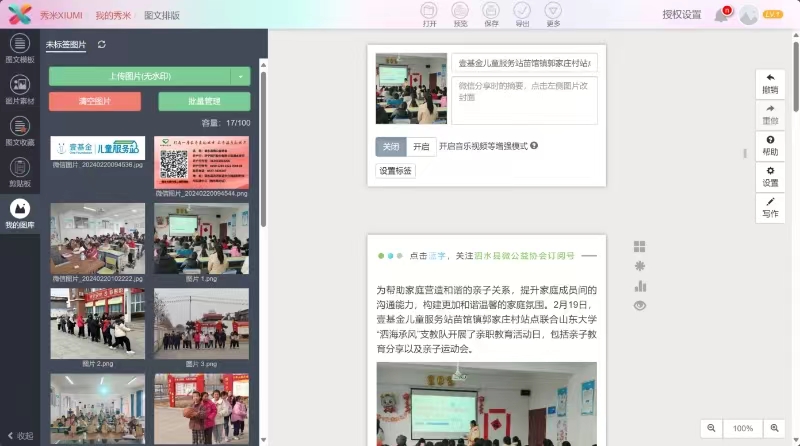Open the 剪贴板 clipboard panel

(19, 171)
